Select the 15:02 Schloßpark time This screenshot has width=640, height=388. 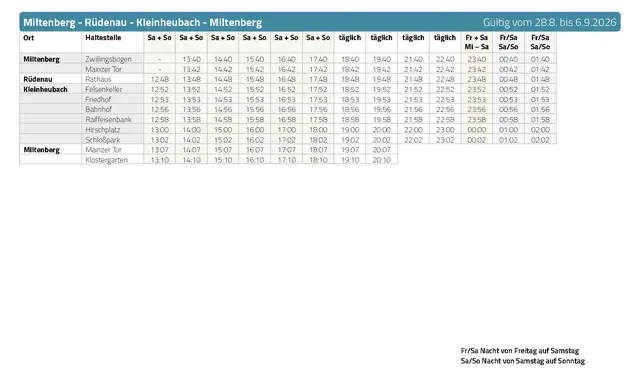(223, 140)
